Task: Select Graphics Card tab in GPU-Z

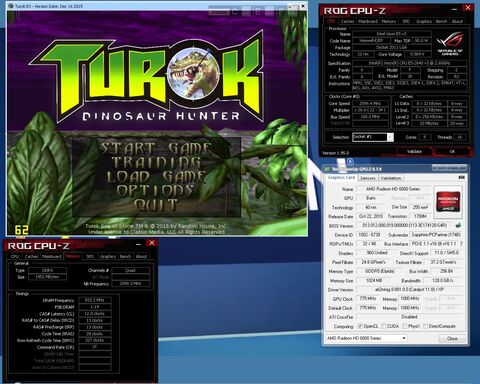Action: (x=341, y=178)
